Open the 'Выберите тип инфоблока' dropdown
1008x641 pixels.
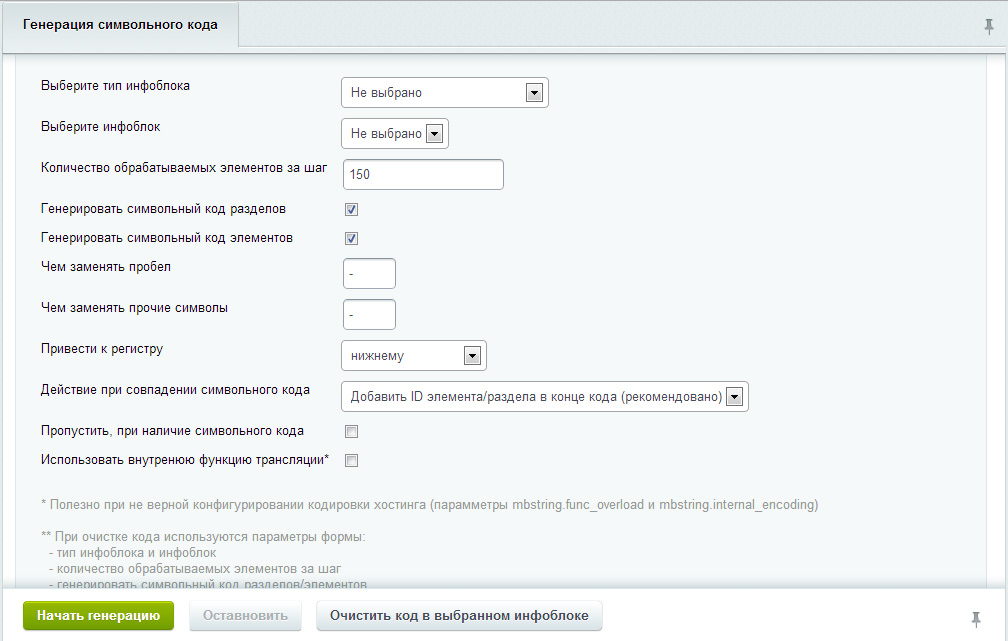(445, 93)
